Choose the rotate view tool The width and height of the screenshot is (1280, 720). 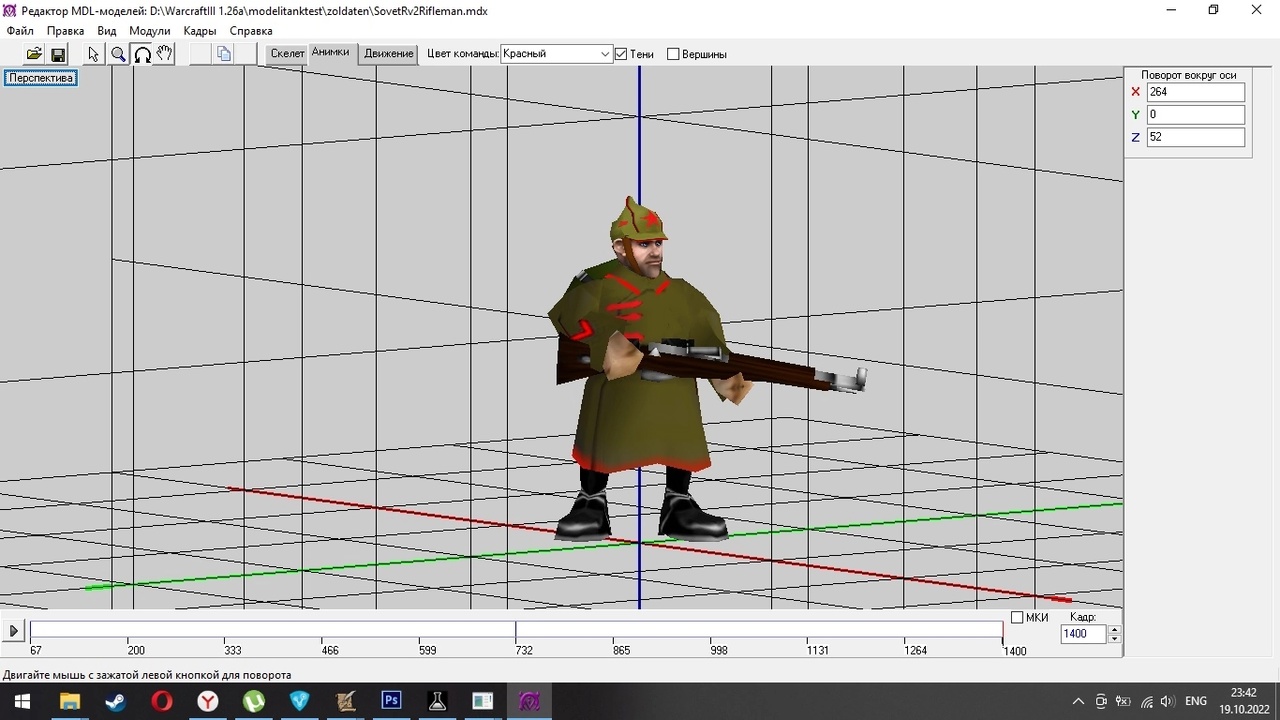(142, 54)
